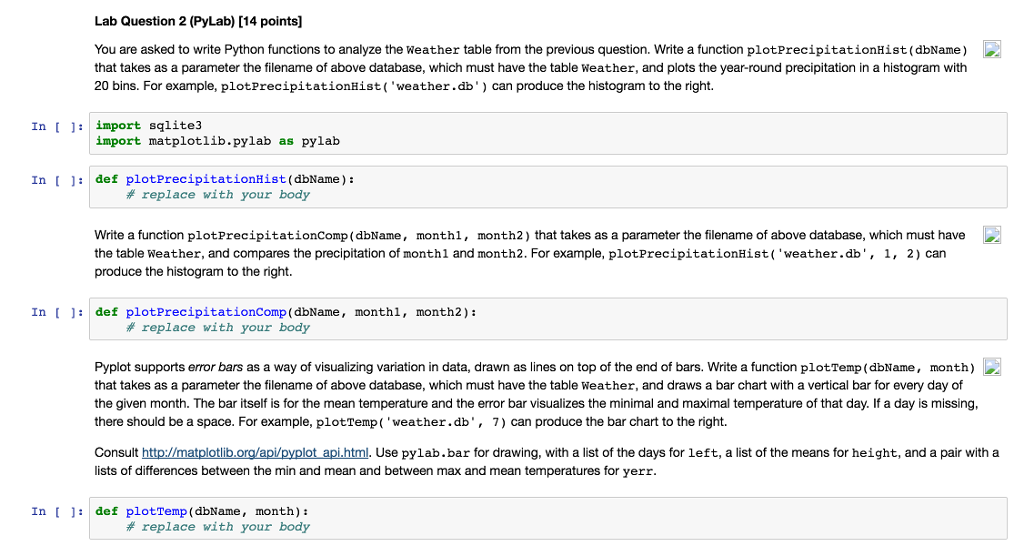Click broken image icon beside plotPrecipitationHist description
The width and height of the screenshot is (1024, 556).
[x=991, y=49]
